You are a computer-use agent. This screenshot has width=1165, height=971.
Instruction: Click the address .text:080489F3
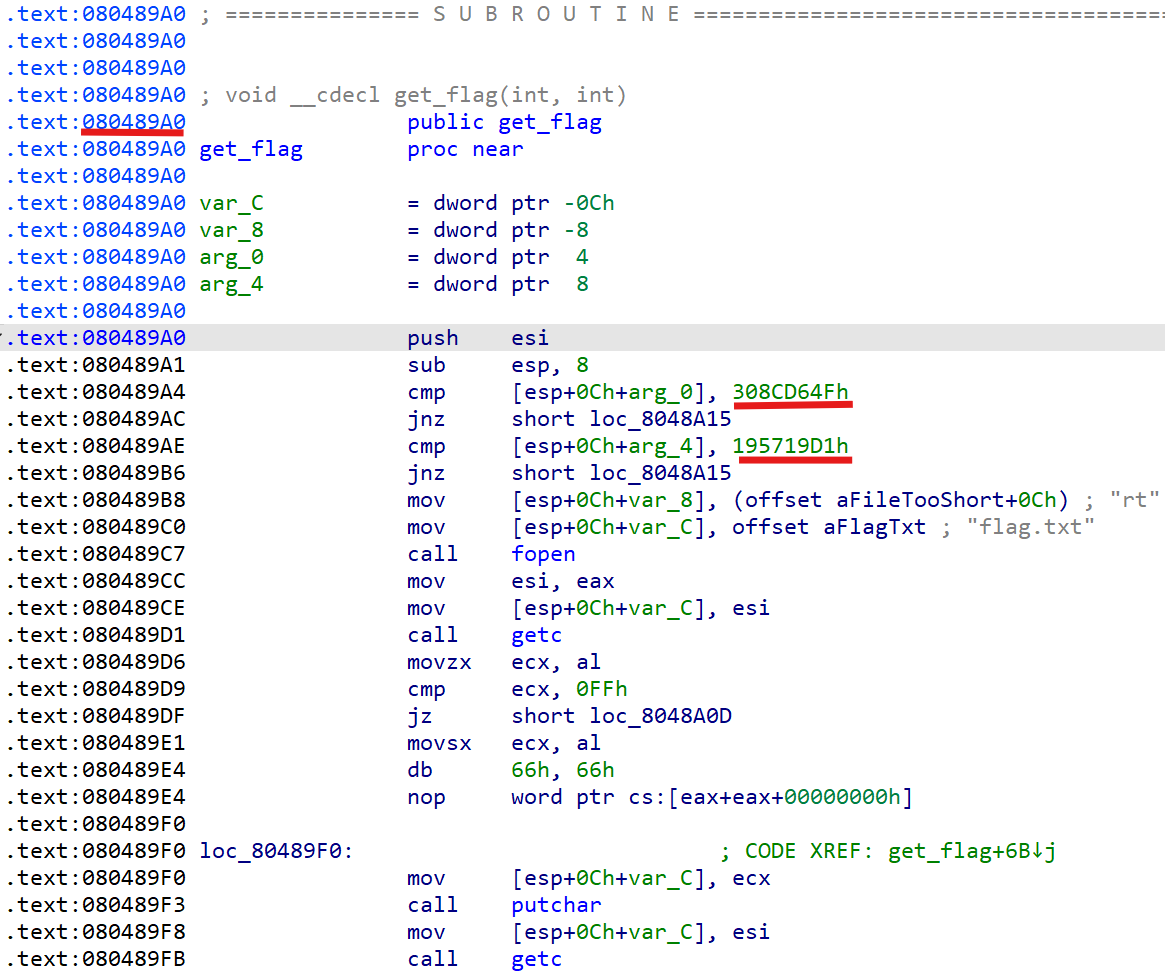click(x=95, y=905)
